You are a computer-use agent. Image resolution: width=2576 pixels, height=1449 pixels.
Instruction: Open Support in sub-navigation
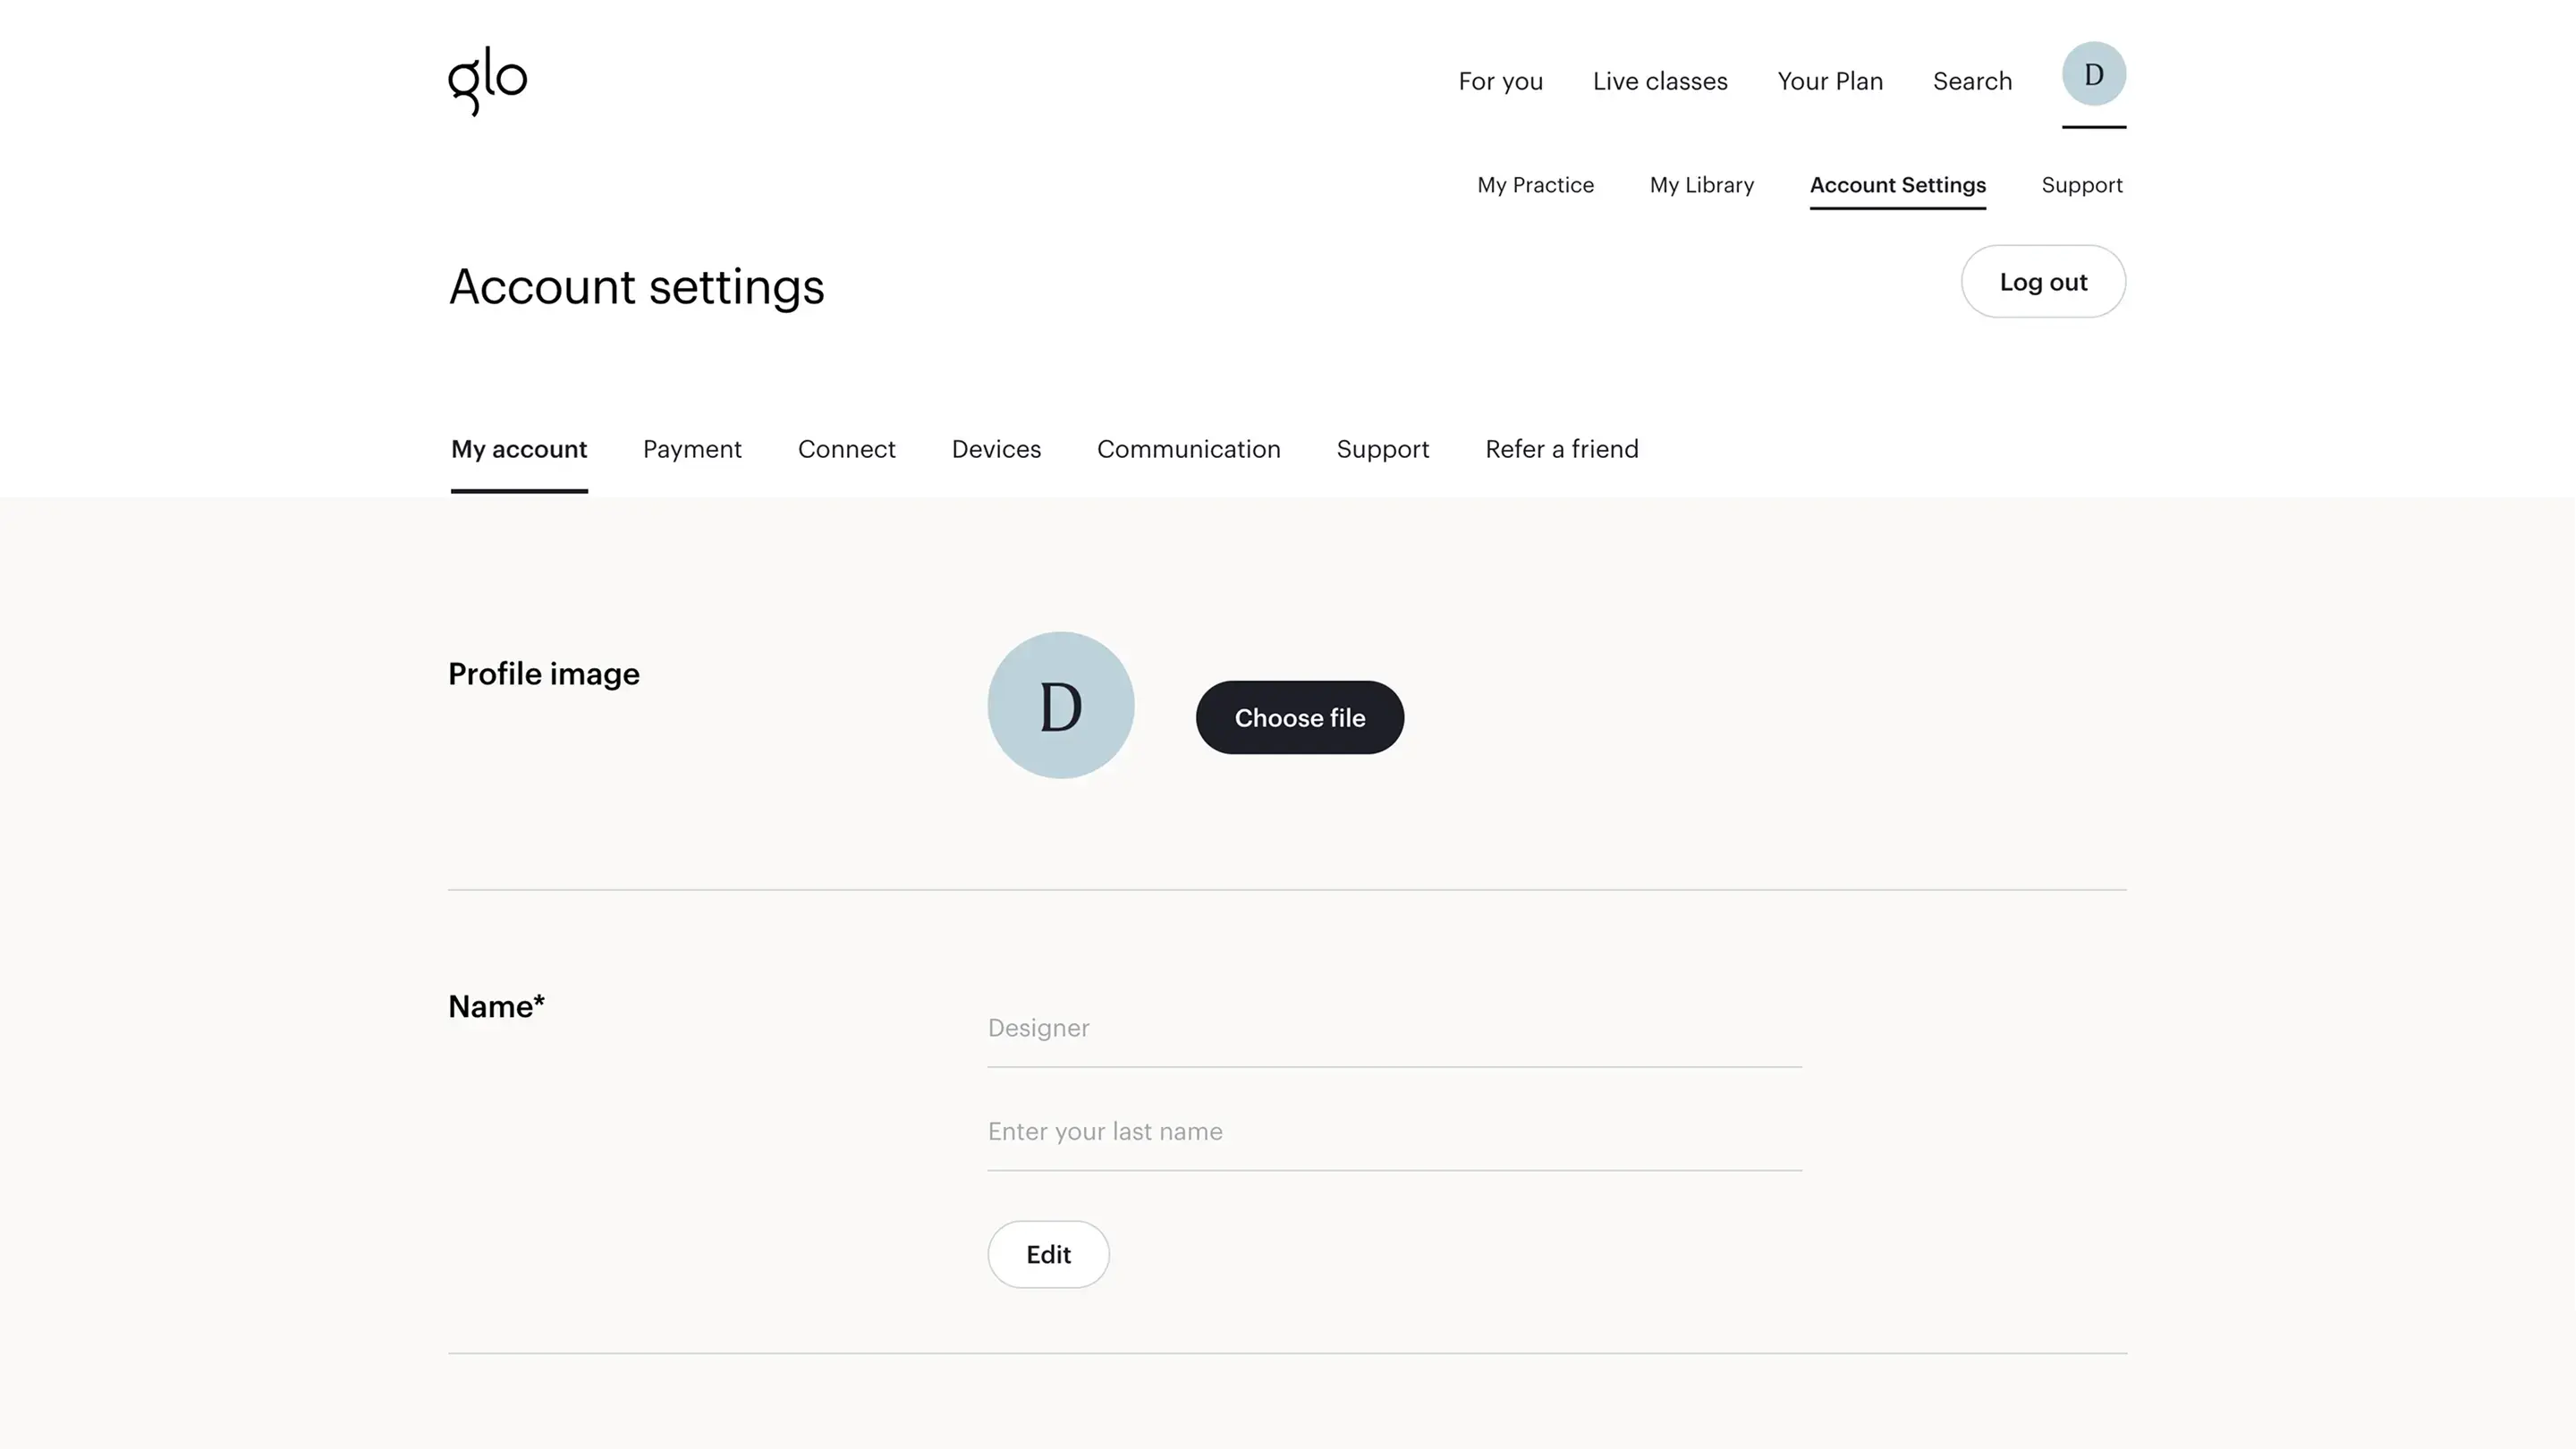pos(2081,185)
